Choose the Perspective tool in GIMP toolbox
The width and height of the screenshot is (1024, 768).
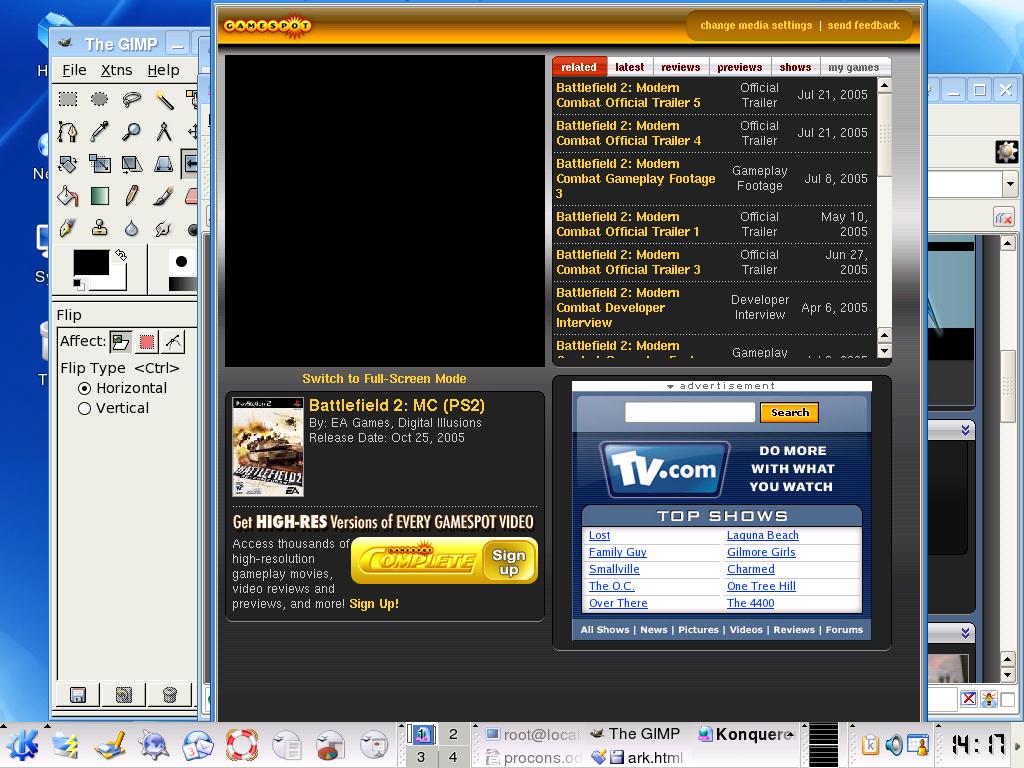coord(163,163)
